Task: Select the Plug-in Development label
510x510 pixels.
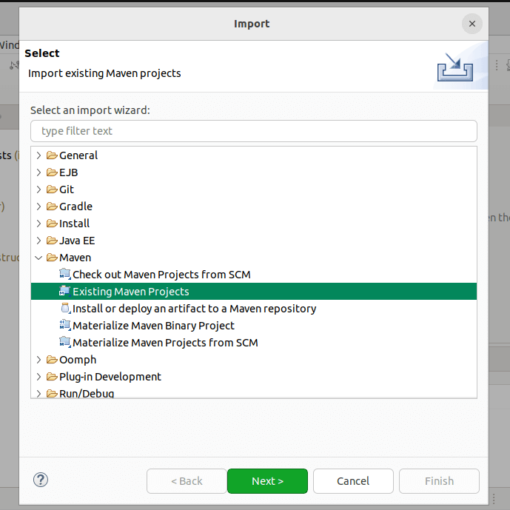Action: 110,377
